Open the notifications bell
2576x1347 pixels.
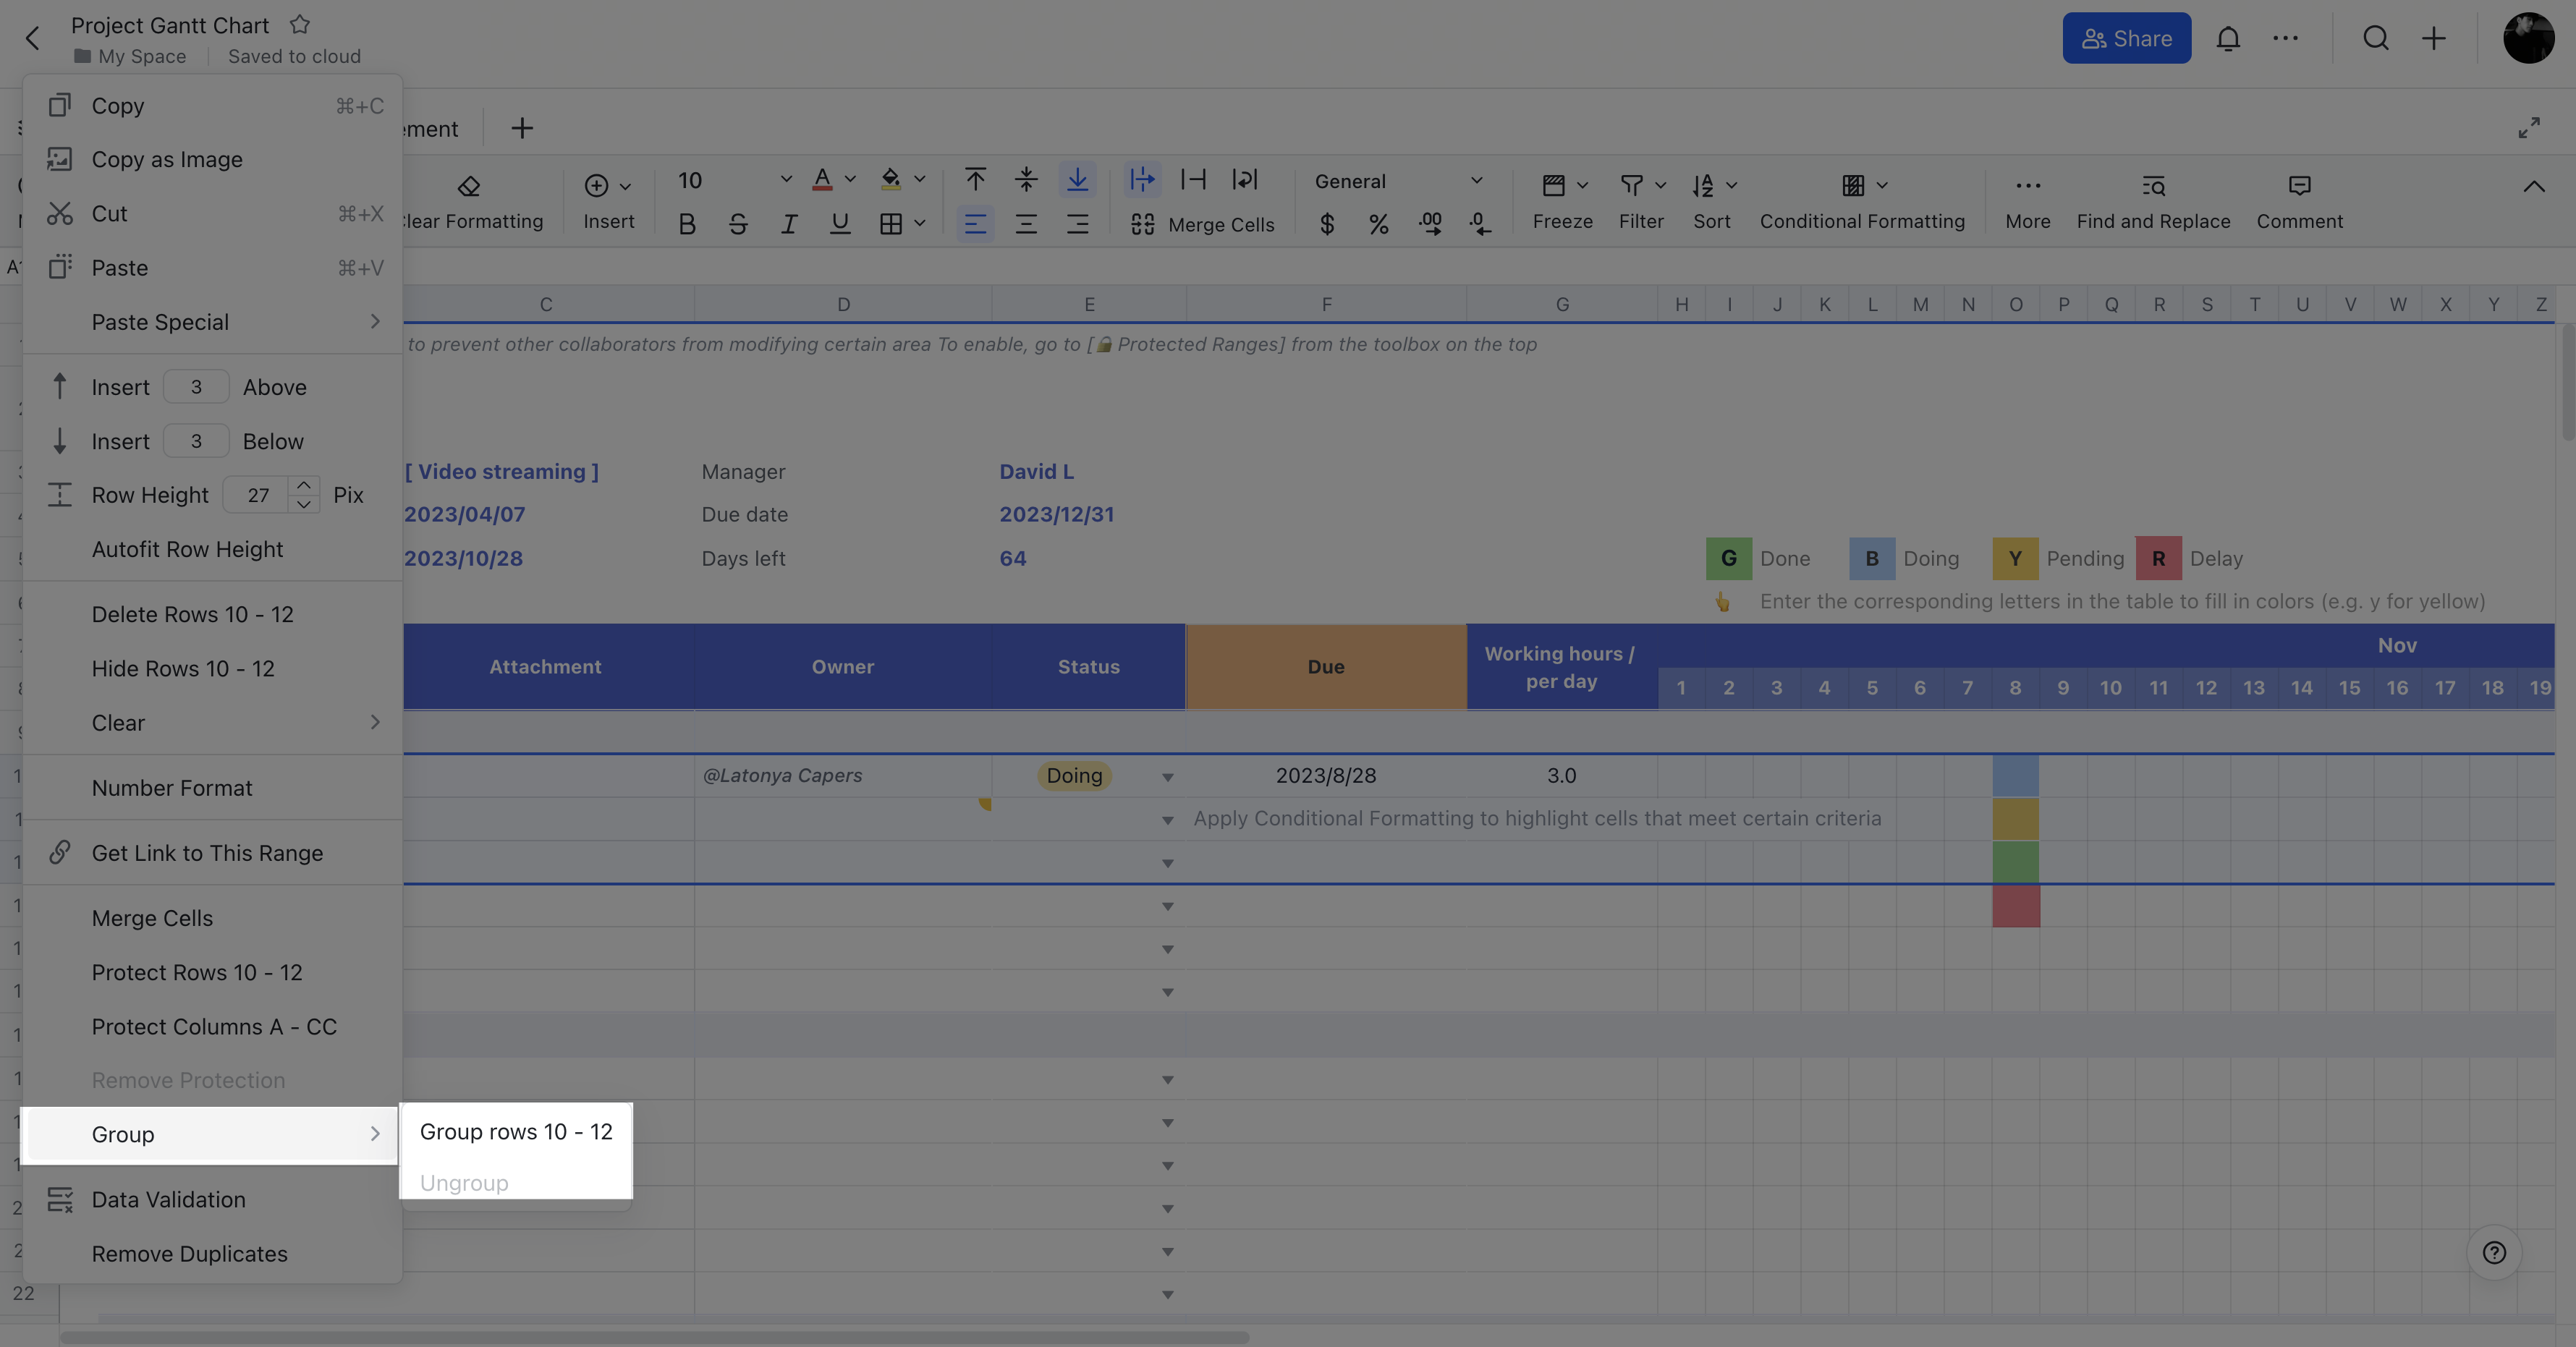point(2229,38)
